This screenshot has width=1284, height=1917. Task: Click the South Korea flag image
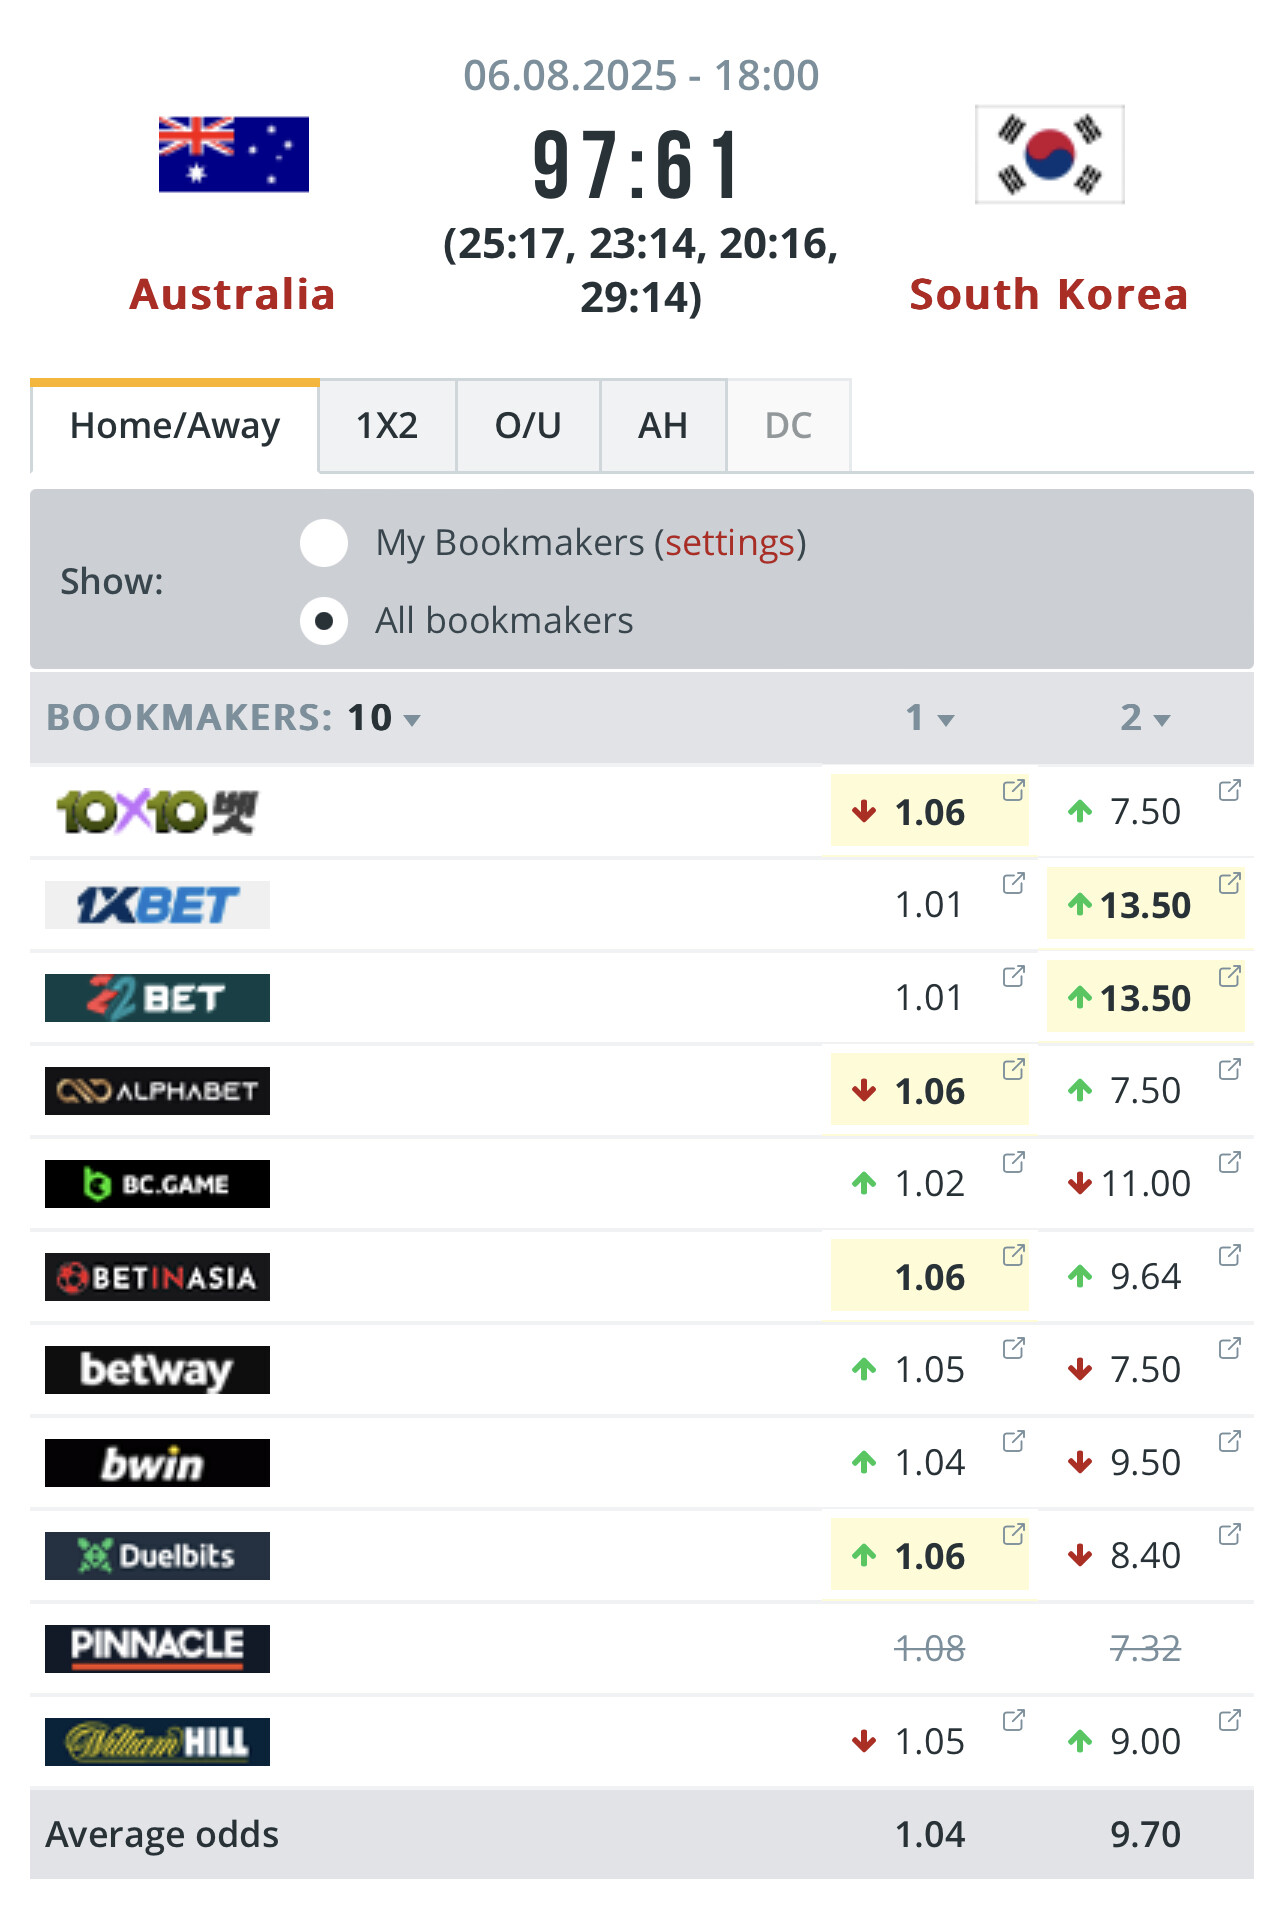point(1049,155)
